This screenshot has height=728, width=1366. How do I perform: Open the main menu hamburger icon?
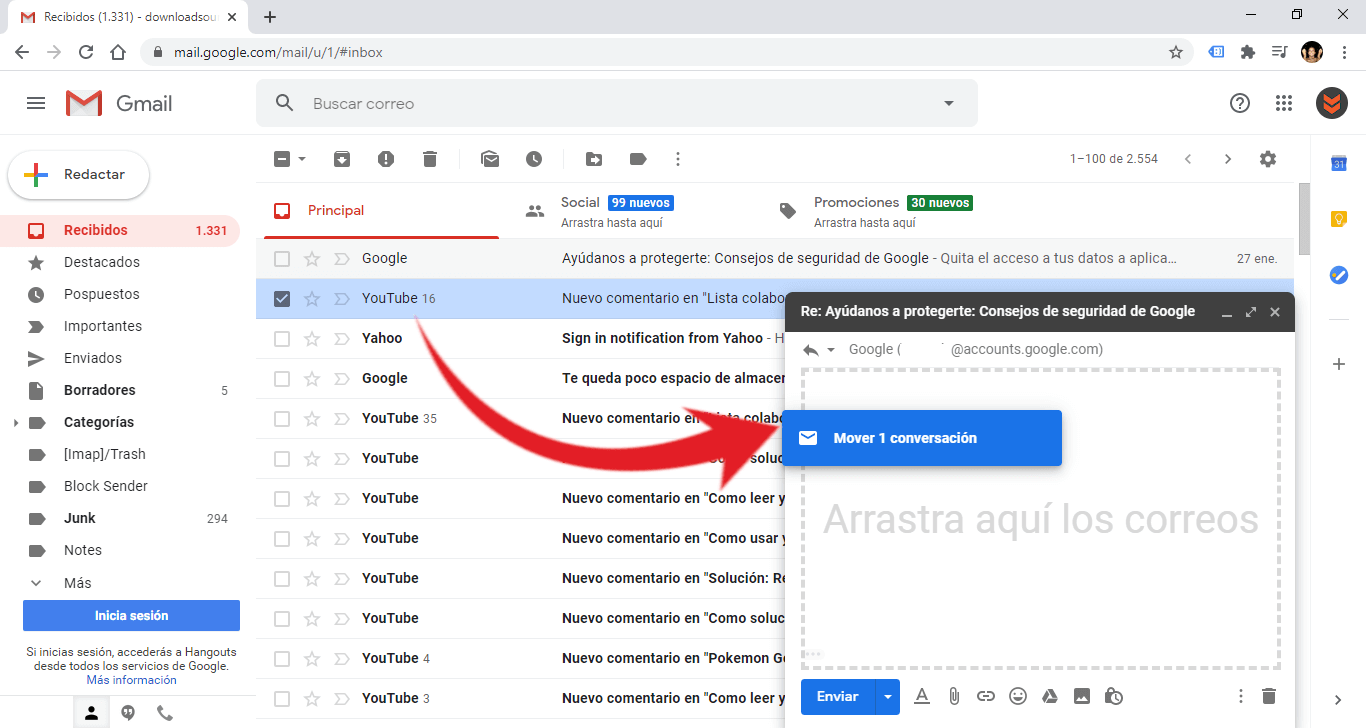(x=36, y=103)
